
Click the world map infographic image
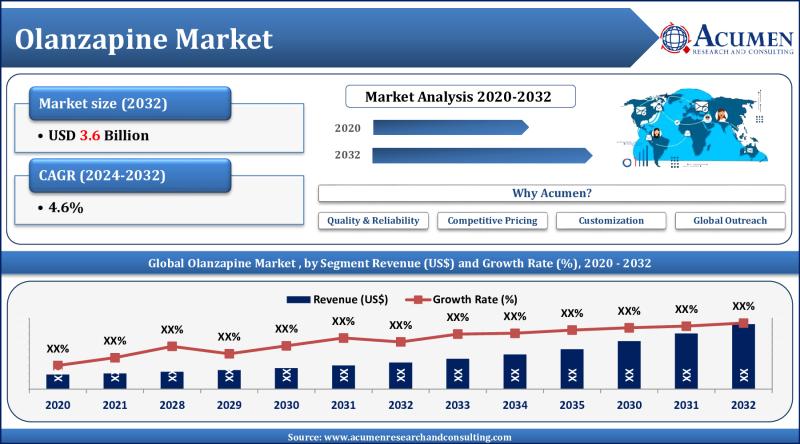[694, 128]
